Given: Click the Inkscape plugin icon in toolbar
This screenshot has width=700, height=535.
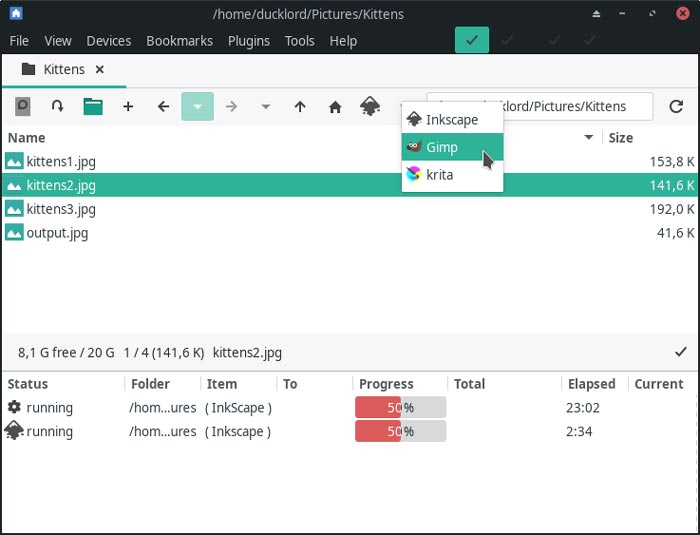Looking at the screenshot, I should [370, 106].
